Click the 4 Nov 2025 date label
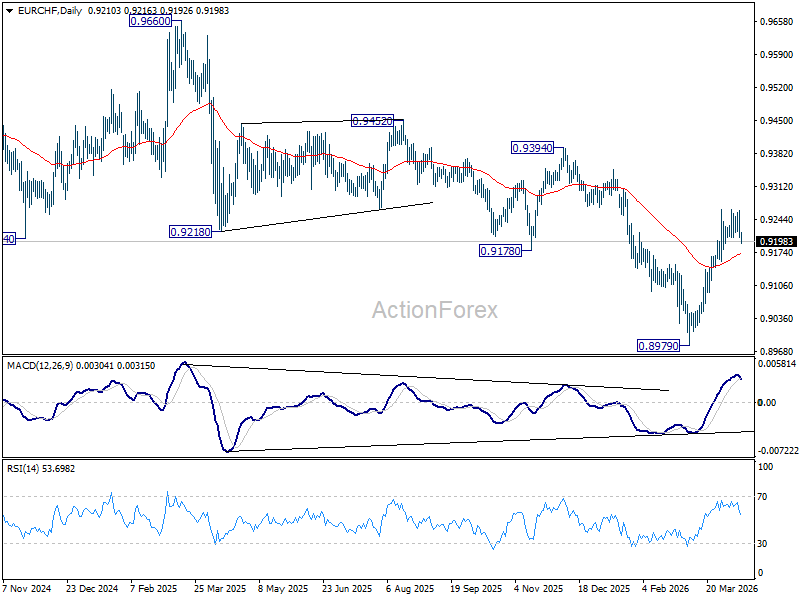800x600 pixels. tap(539, 589)
